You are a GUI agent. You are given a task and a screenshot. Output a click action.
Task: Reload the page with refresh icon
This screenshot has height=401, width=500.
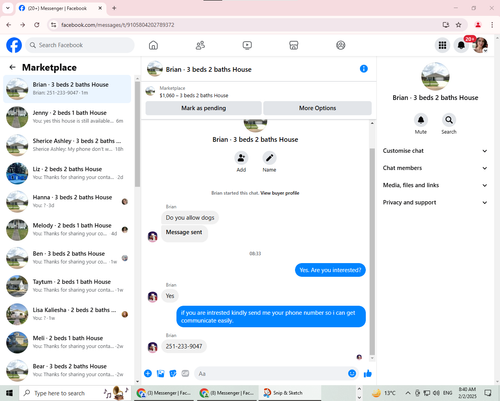point(37,25)
